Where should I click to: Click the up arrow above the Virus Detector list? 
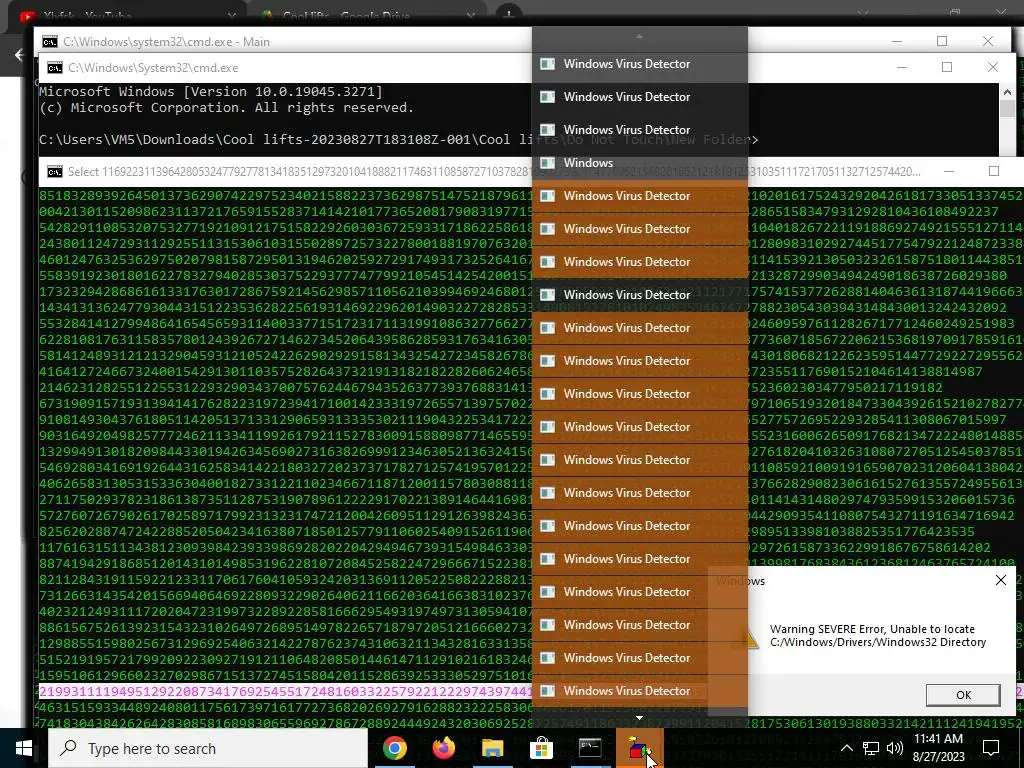click(x=639, y=37)
